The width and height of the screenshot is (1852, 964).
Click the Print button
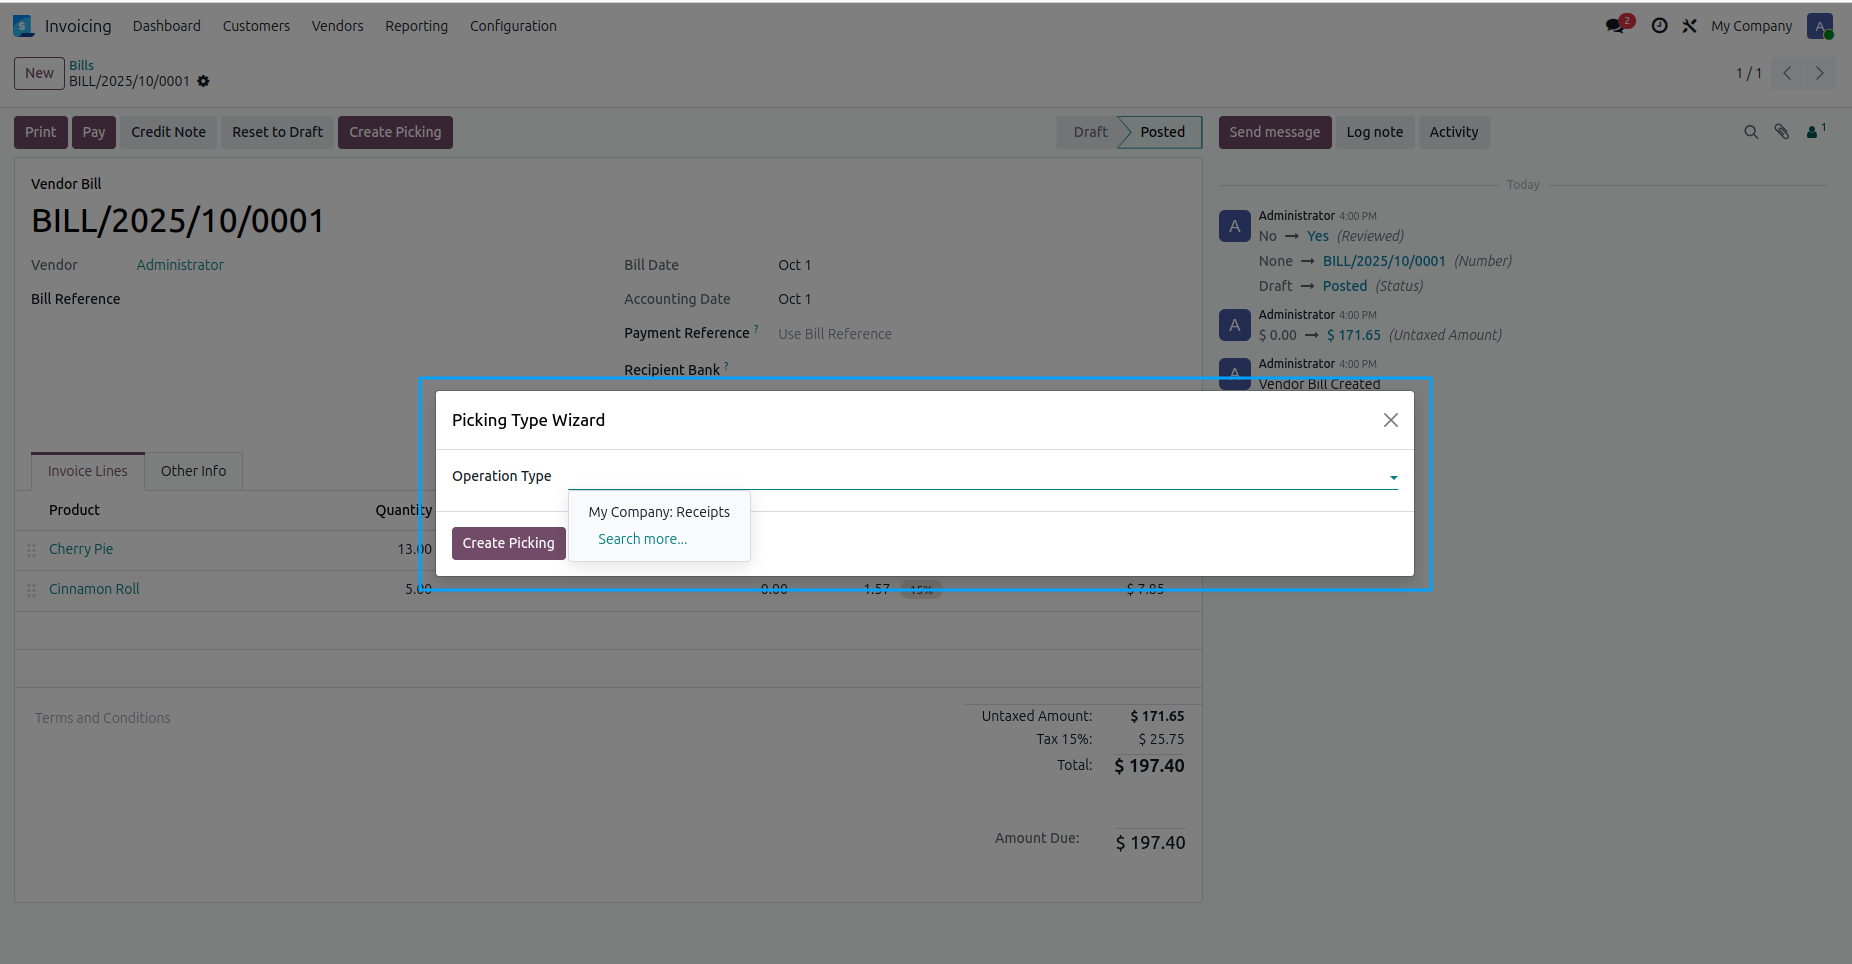pos(41,132)
